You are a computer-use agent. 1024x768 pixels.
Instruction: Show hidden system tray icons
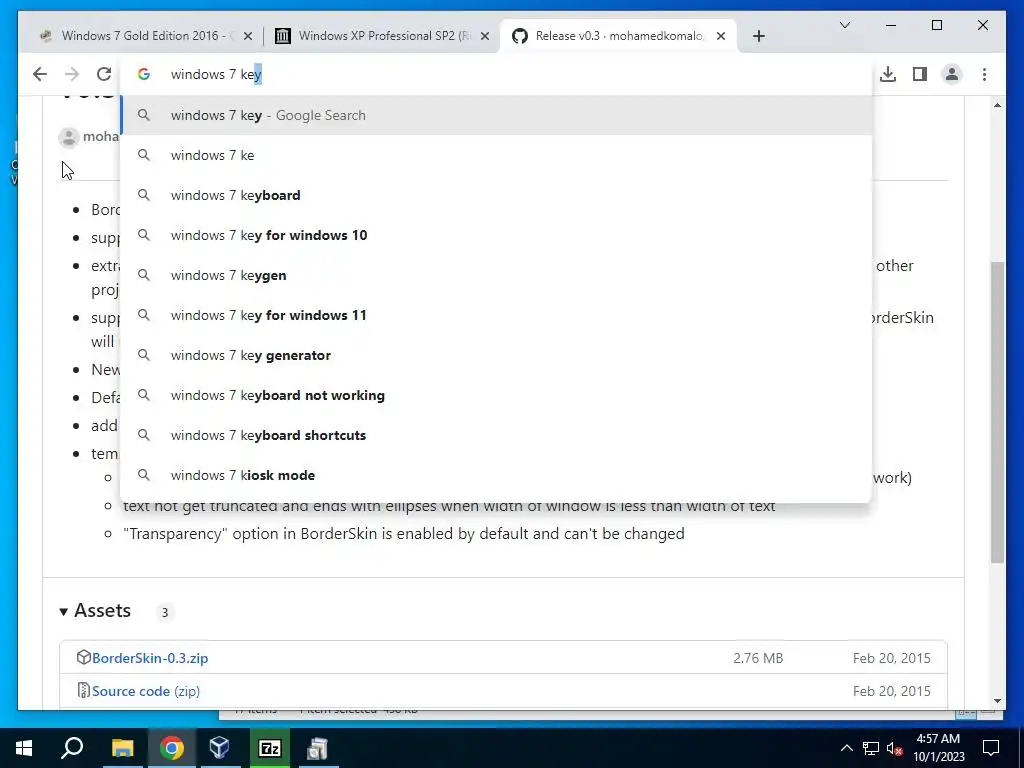(x=846, y=748)
